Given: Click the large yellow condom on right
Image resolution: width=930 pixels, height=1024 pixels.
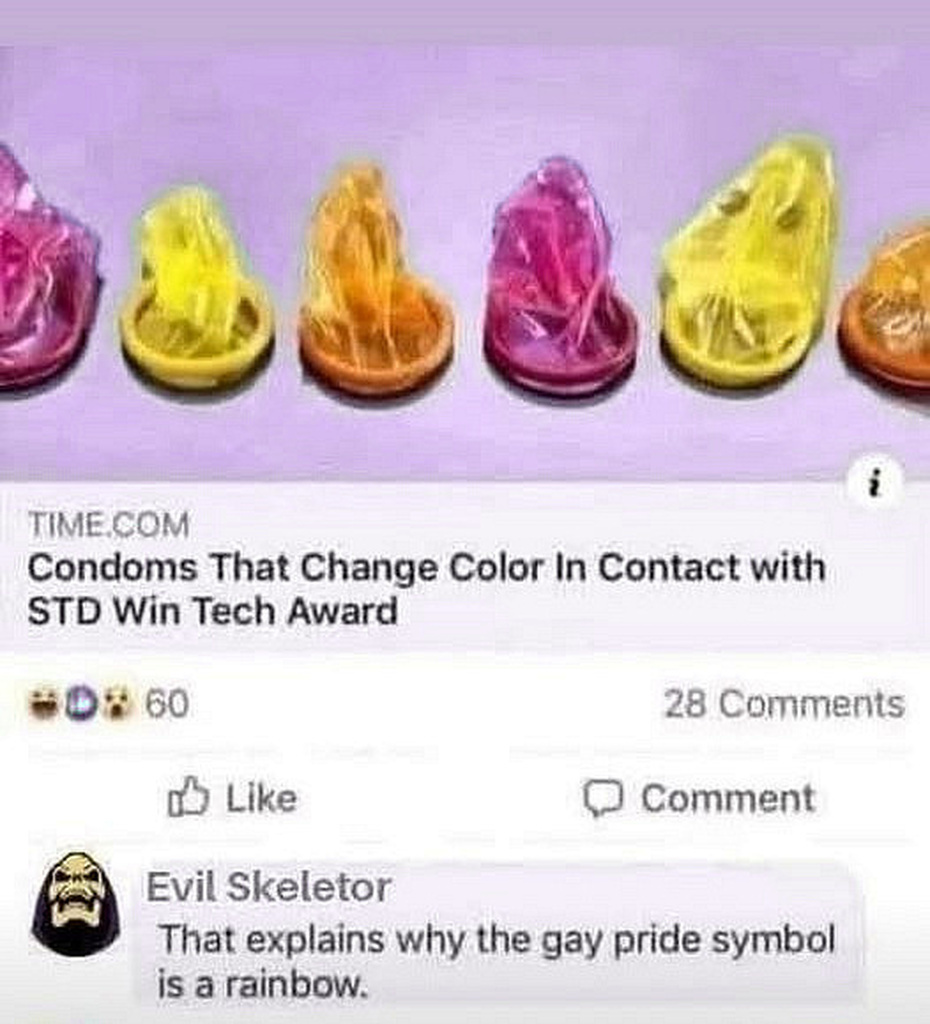Looking at the screenshot, I should click(x=748, y=261).
